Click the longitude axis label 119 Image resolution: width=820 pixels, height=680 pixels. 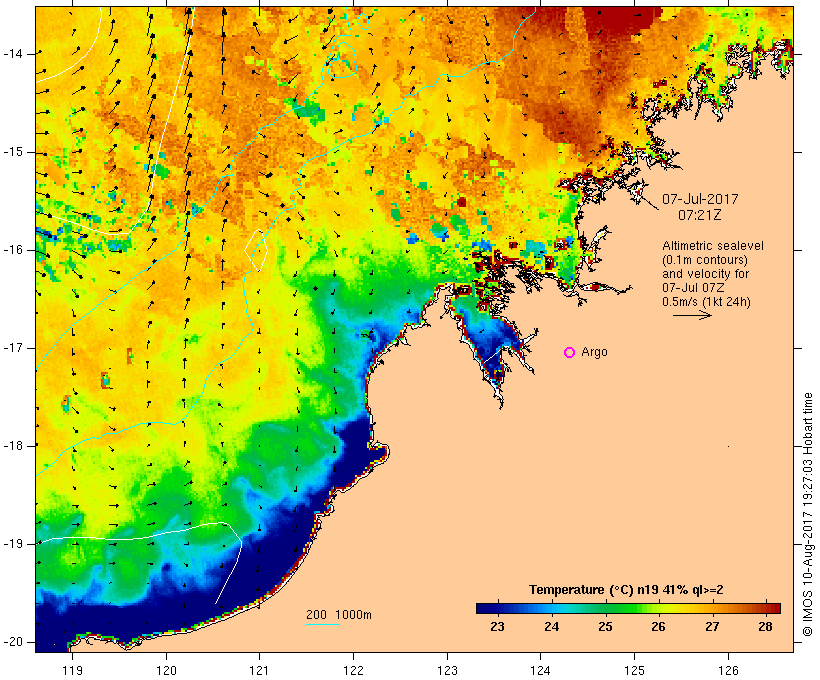72,670
